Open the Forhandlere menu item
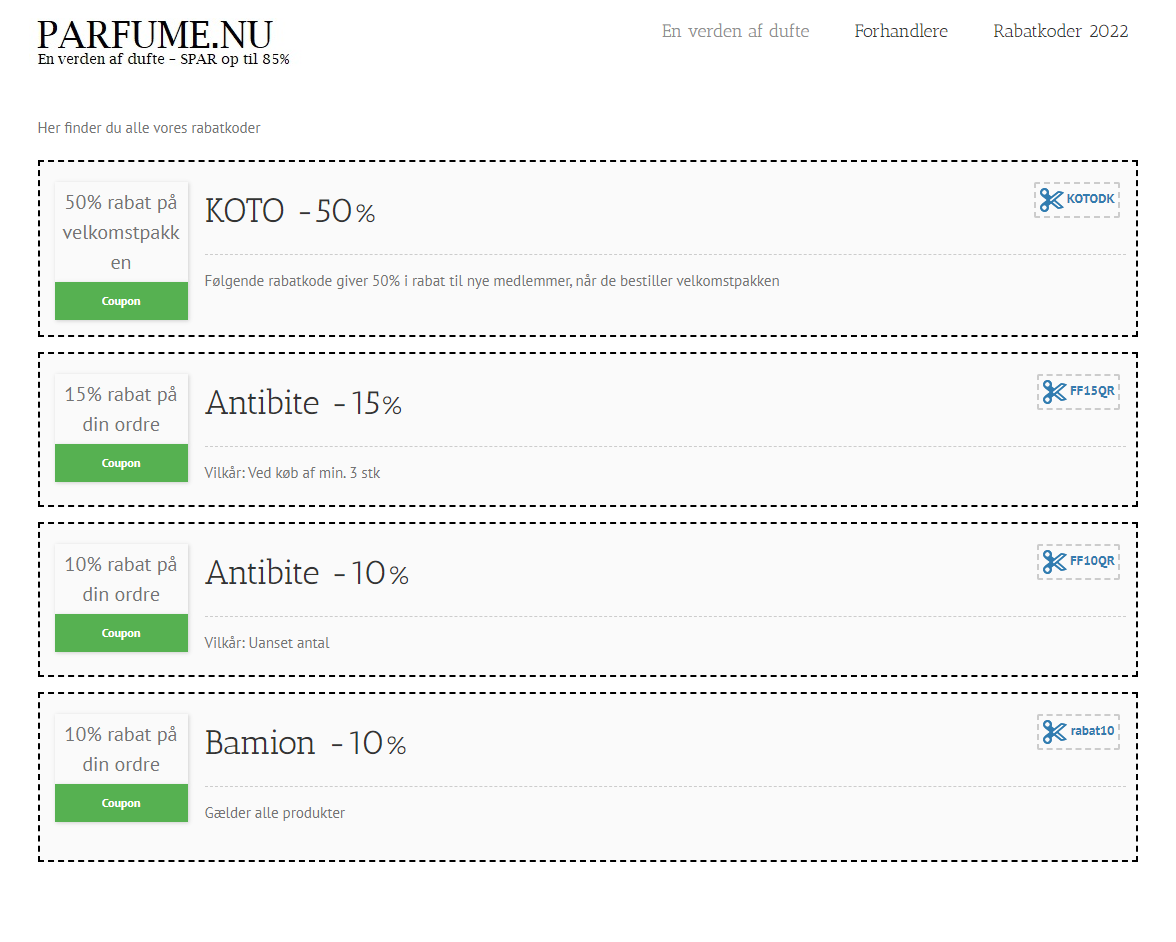 pyautogui.click(x=901, y=31)
